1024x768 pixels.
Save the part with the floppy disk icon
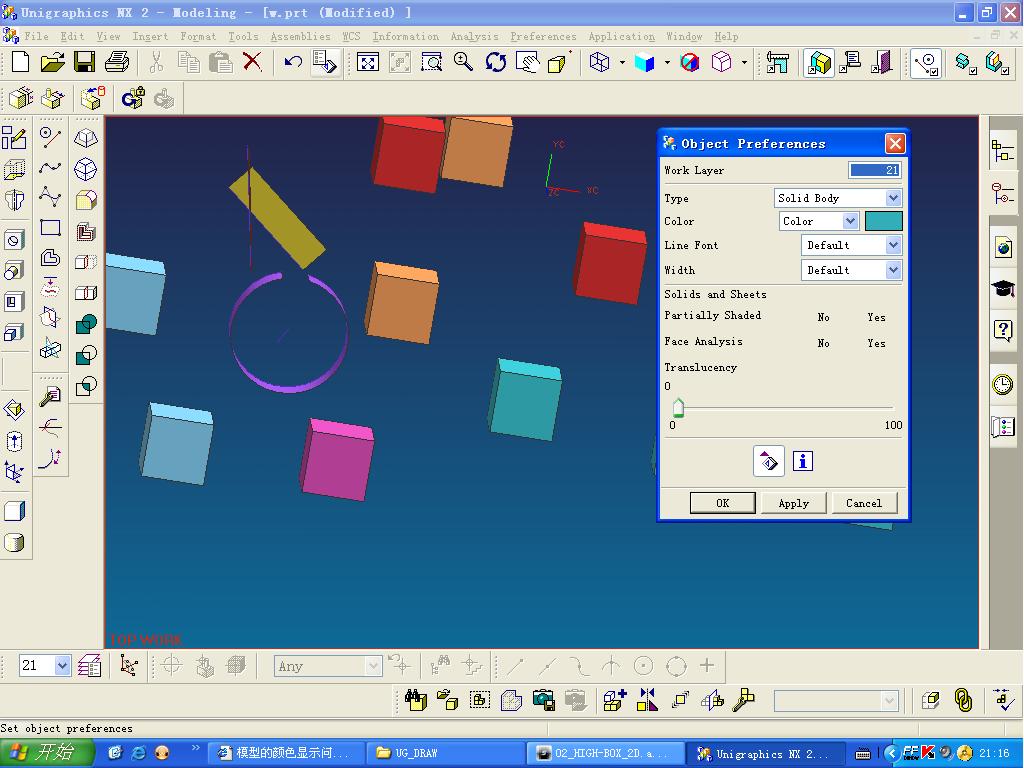point(84,62)
